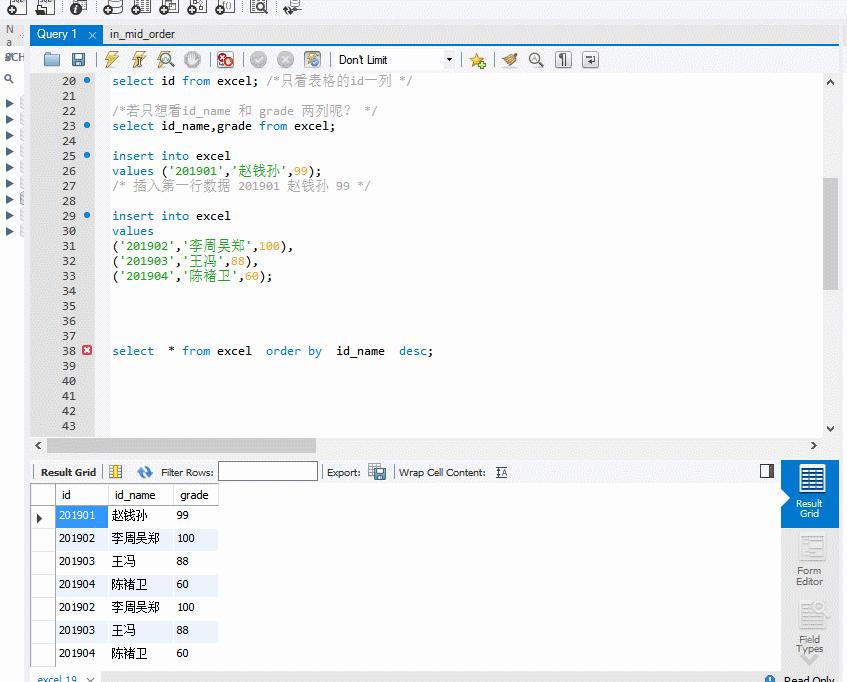Click the editor vertical scrollbar down arrow

click(x=830, y=429)
